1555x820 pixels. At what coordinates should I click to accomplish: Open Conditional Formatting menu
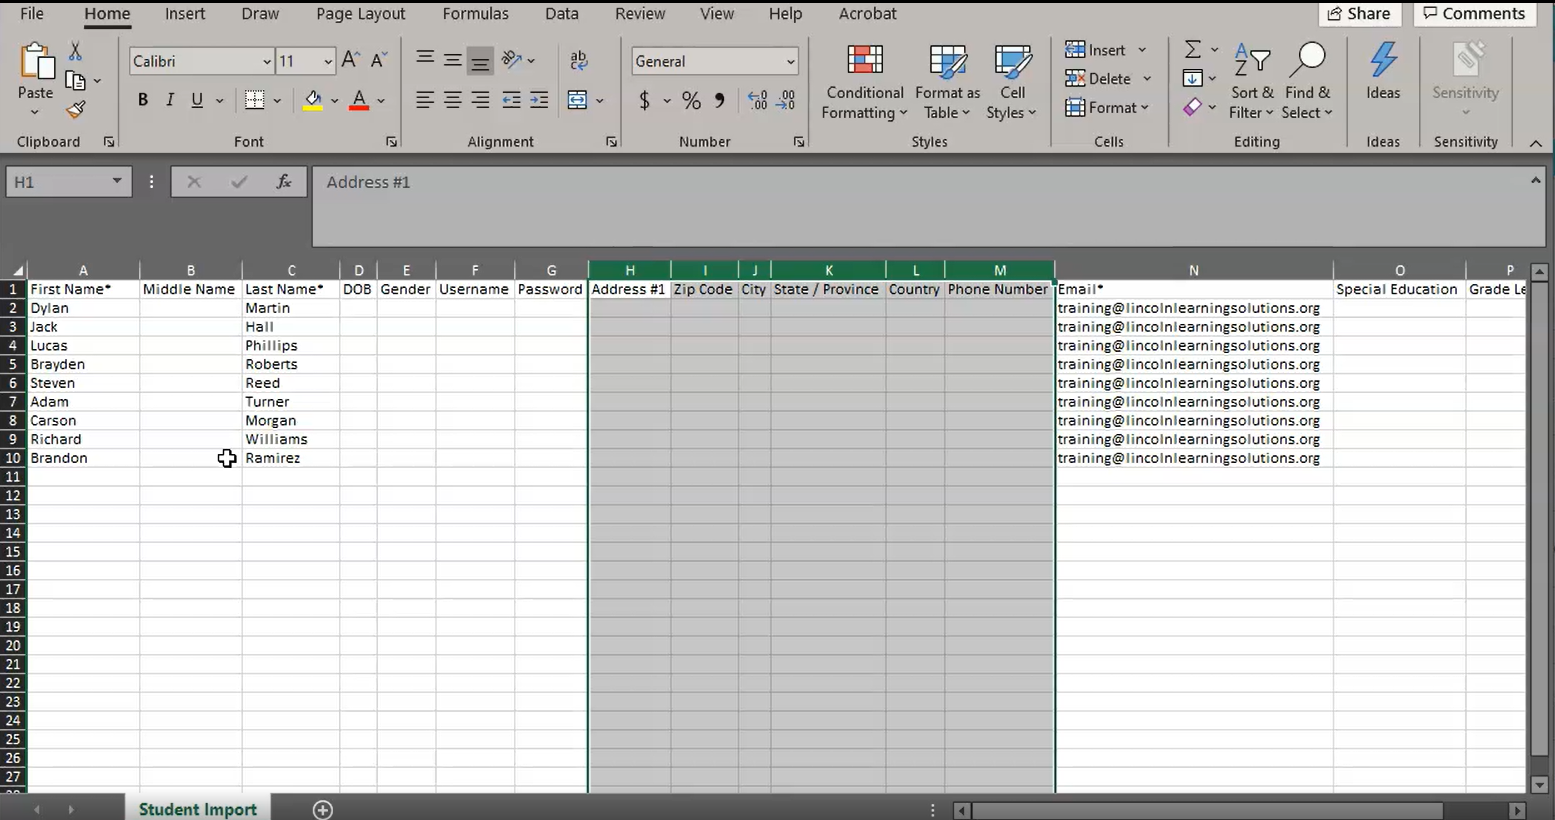click(865, 82)
